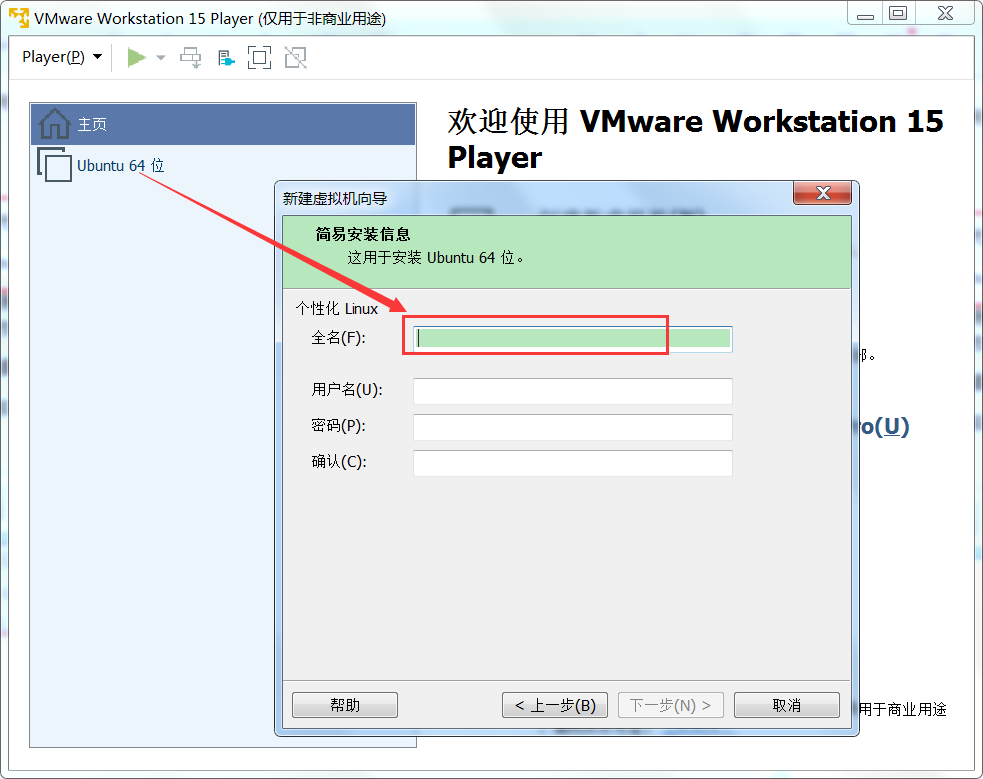983x779 pixels.
Task: Click the 密码(P) password field
Action: 573,427
